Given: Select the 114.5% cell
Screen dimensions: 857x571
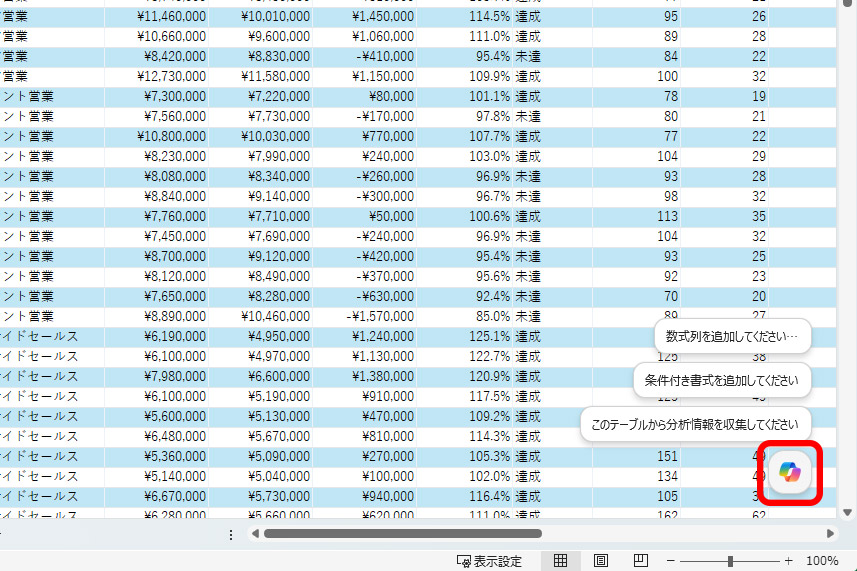Looking at the screenshot, I should [x=465, y=16].
